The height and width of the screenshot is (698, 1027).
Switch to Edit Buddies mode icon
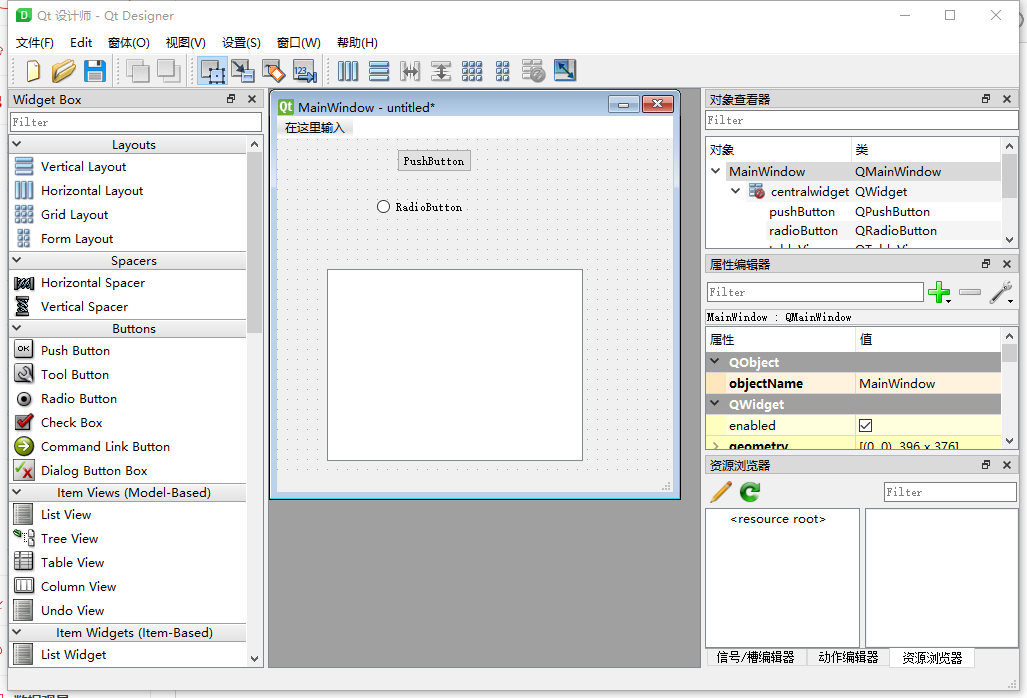[x=274, y=71]
